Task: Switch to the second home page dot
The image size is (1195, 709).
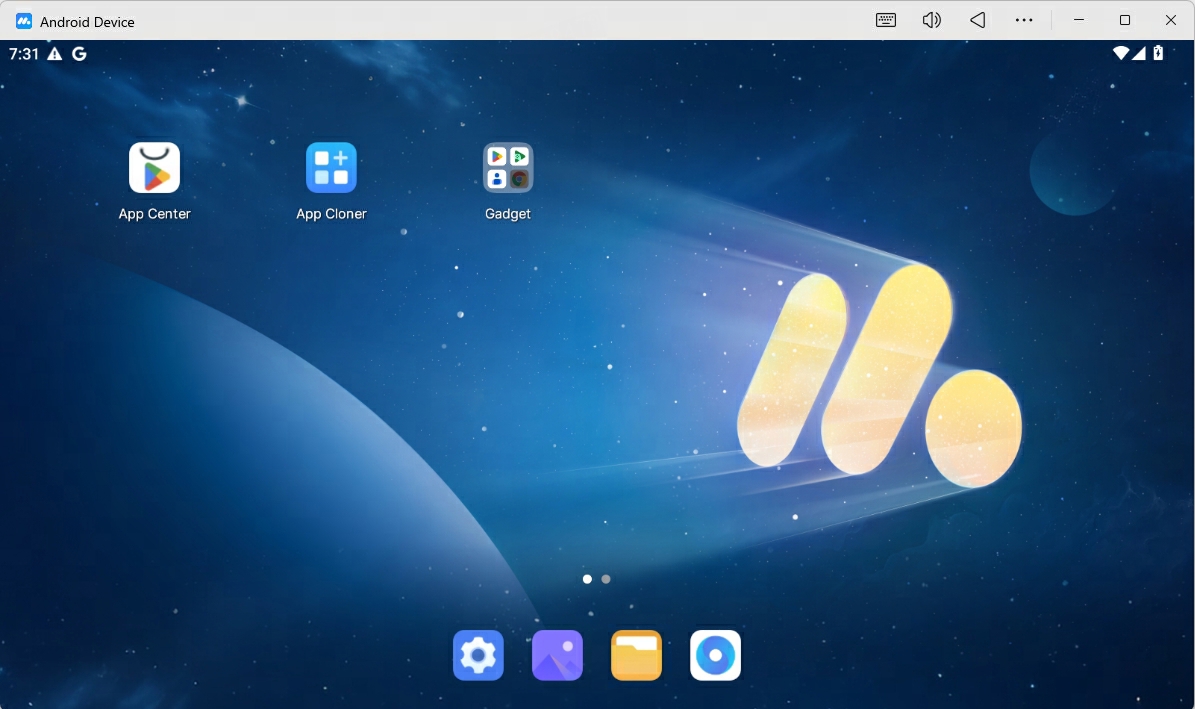Action: pyautogui.click(x=606, y=579)
